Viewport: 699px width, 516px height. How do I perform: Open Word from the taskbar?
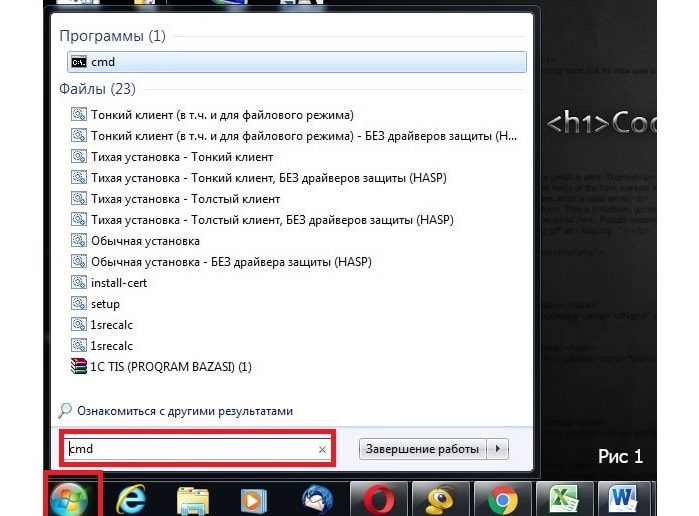[623, 499]
